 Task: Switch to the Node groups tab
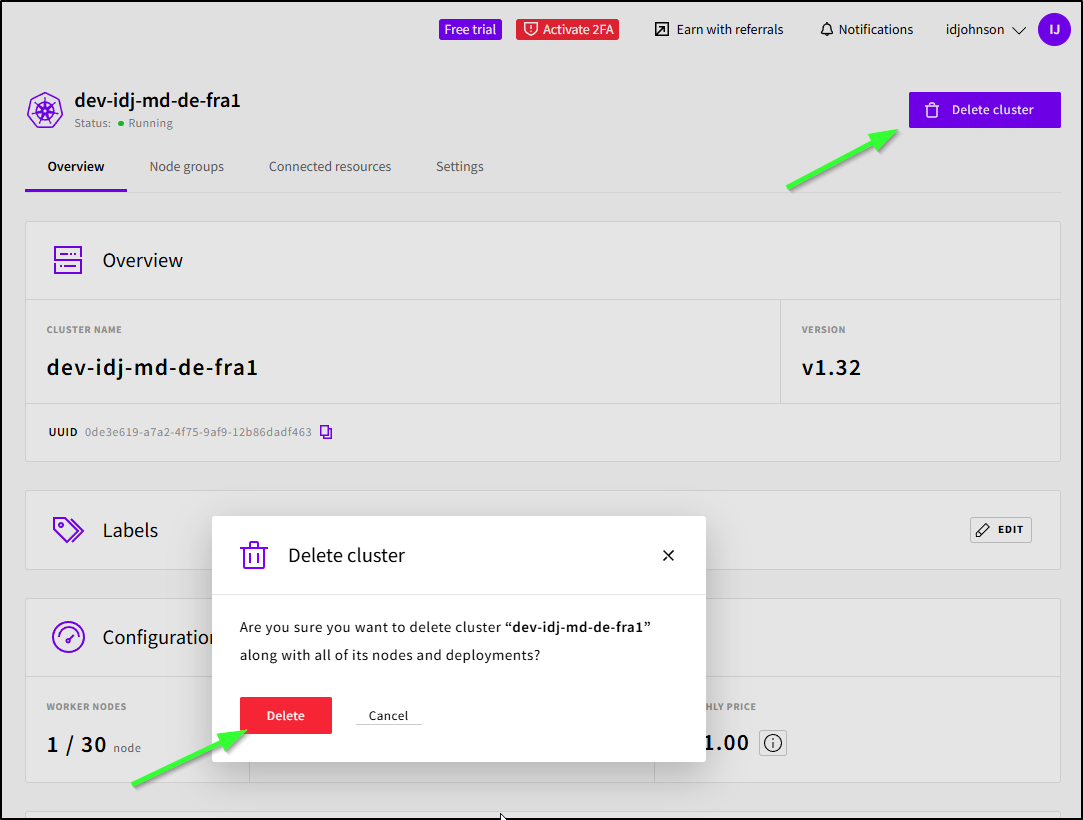[x=187, y=167]
